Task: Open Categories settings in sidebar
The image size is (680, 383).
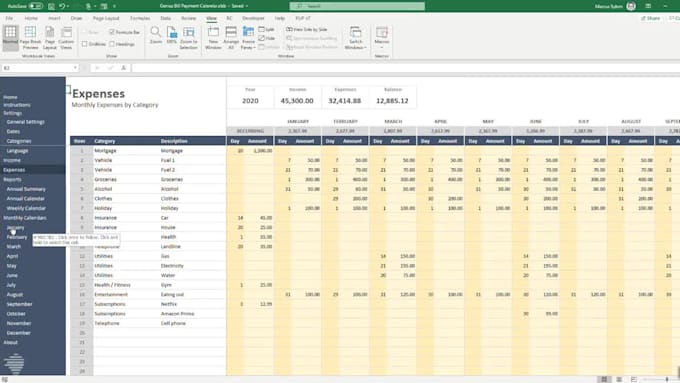Action: 19,141
